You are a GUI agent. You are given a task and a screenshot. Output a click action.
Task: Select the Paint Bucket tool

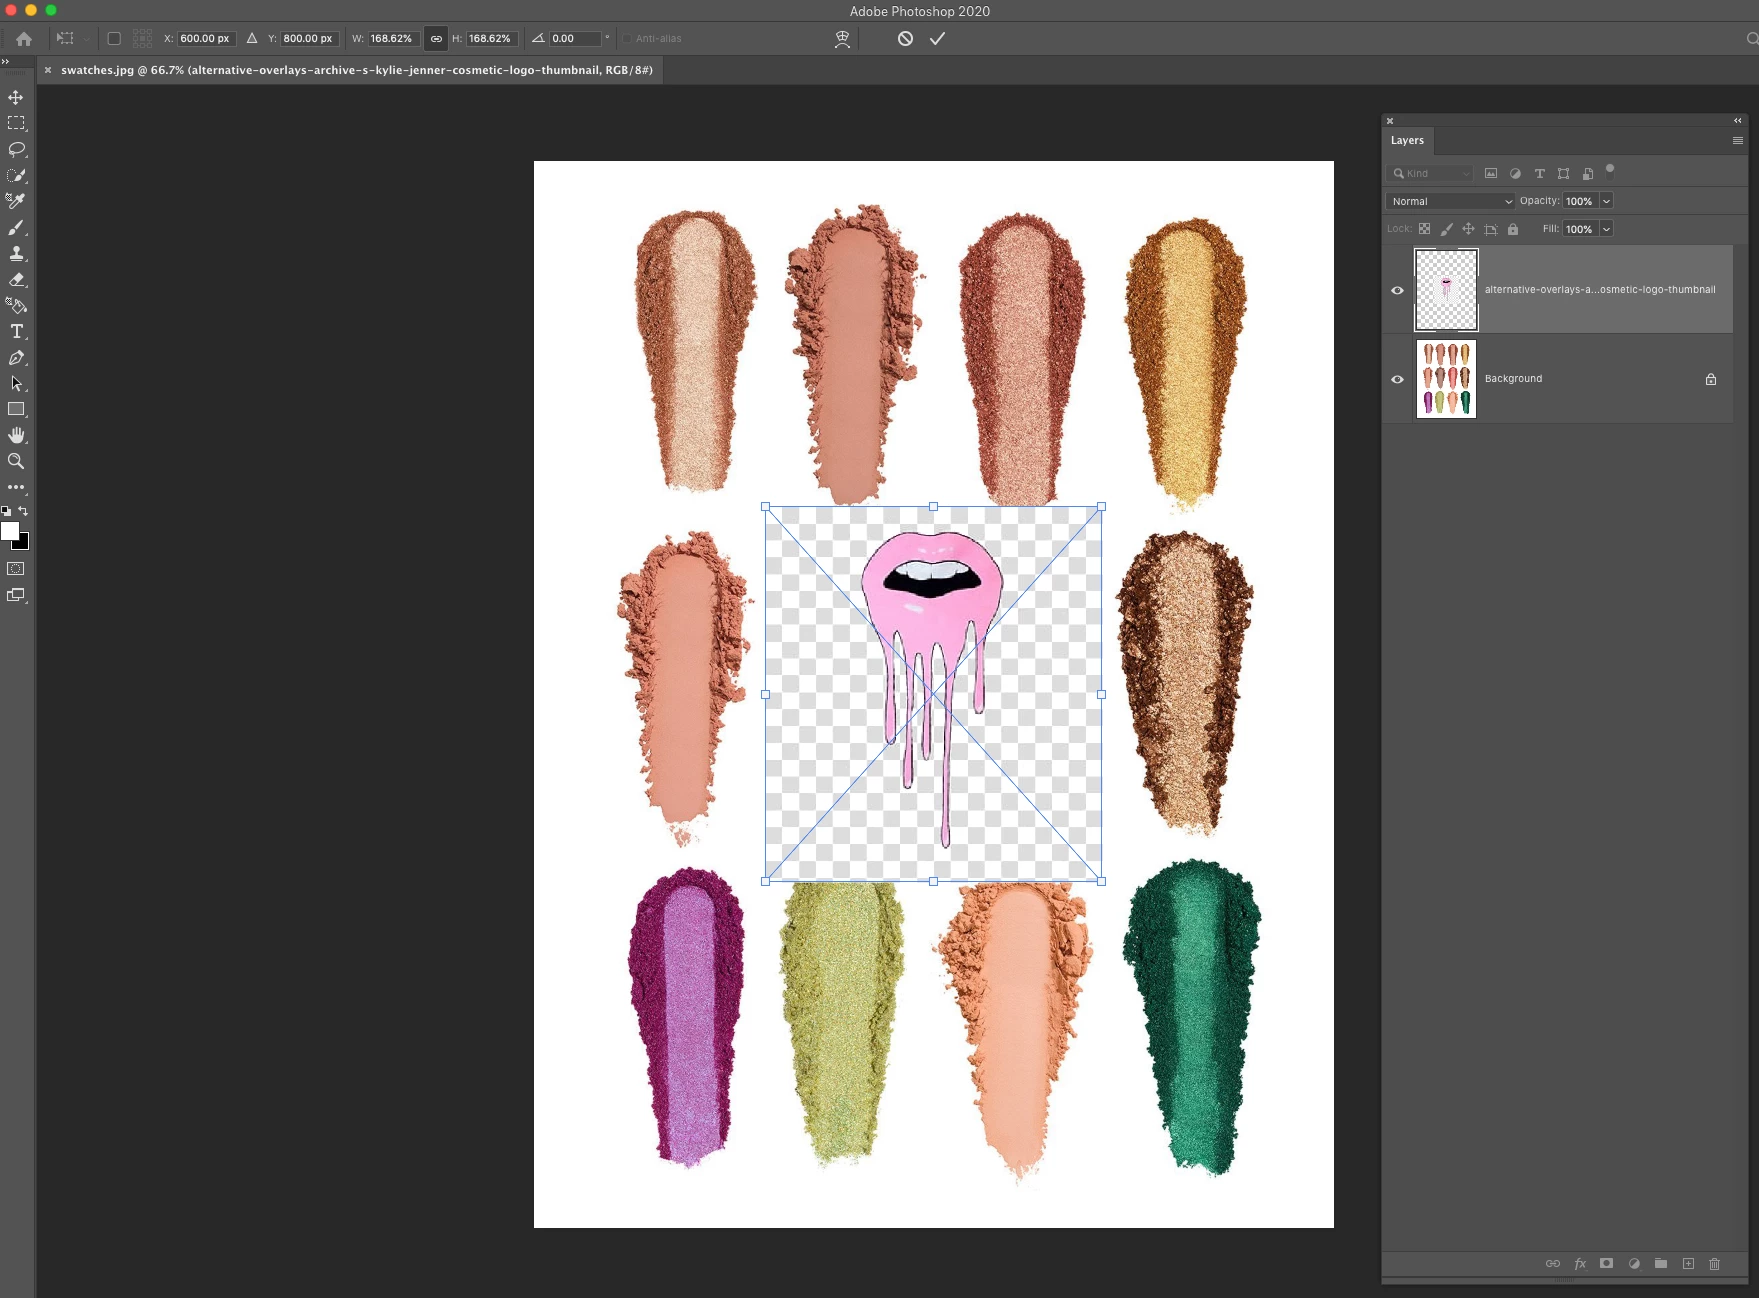[x=16, y=305]
